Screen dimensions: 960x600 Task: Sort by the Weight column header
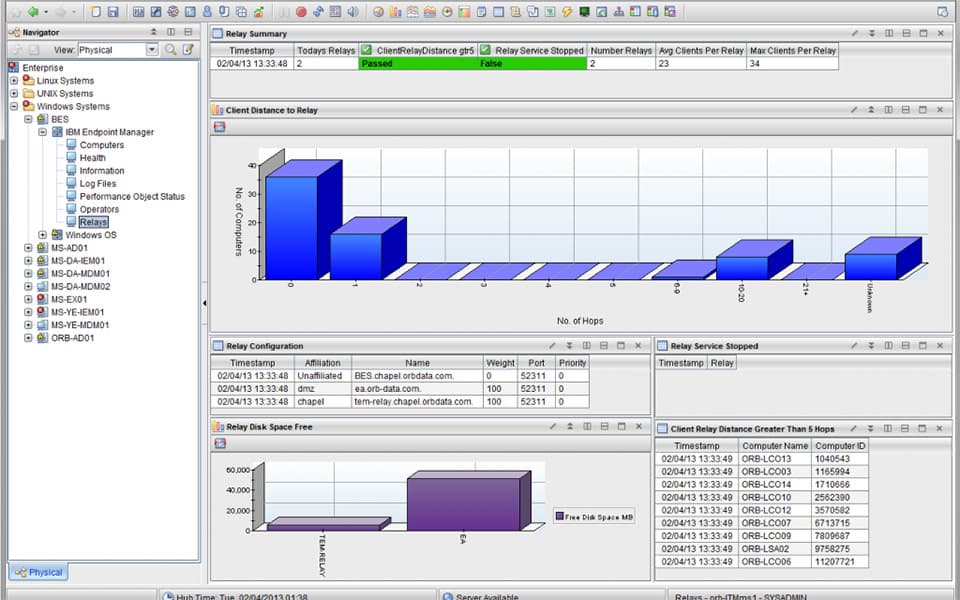(500, 362)
